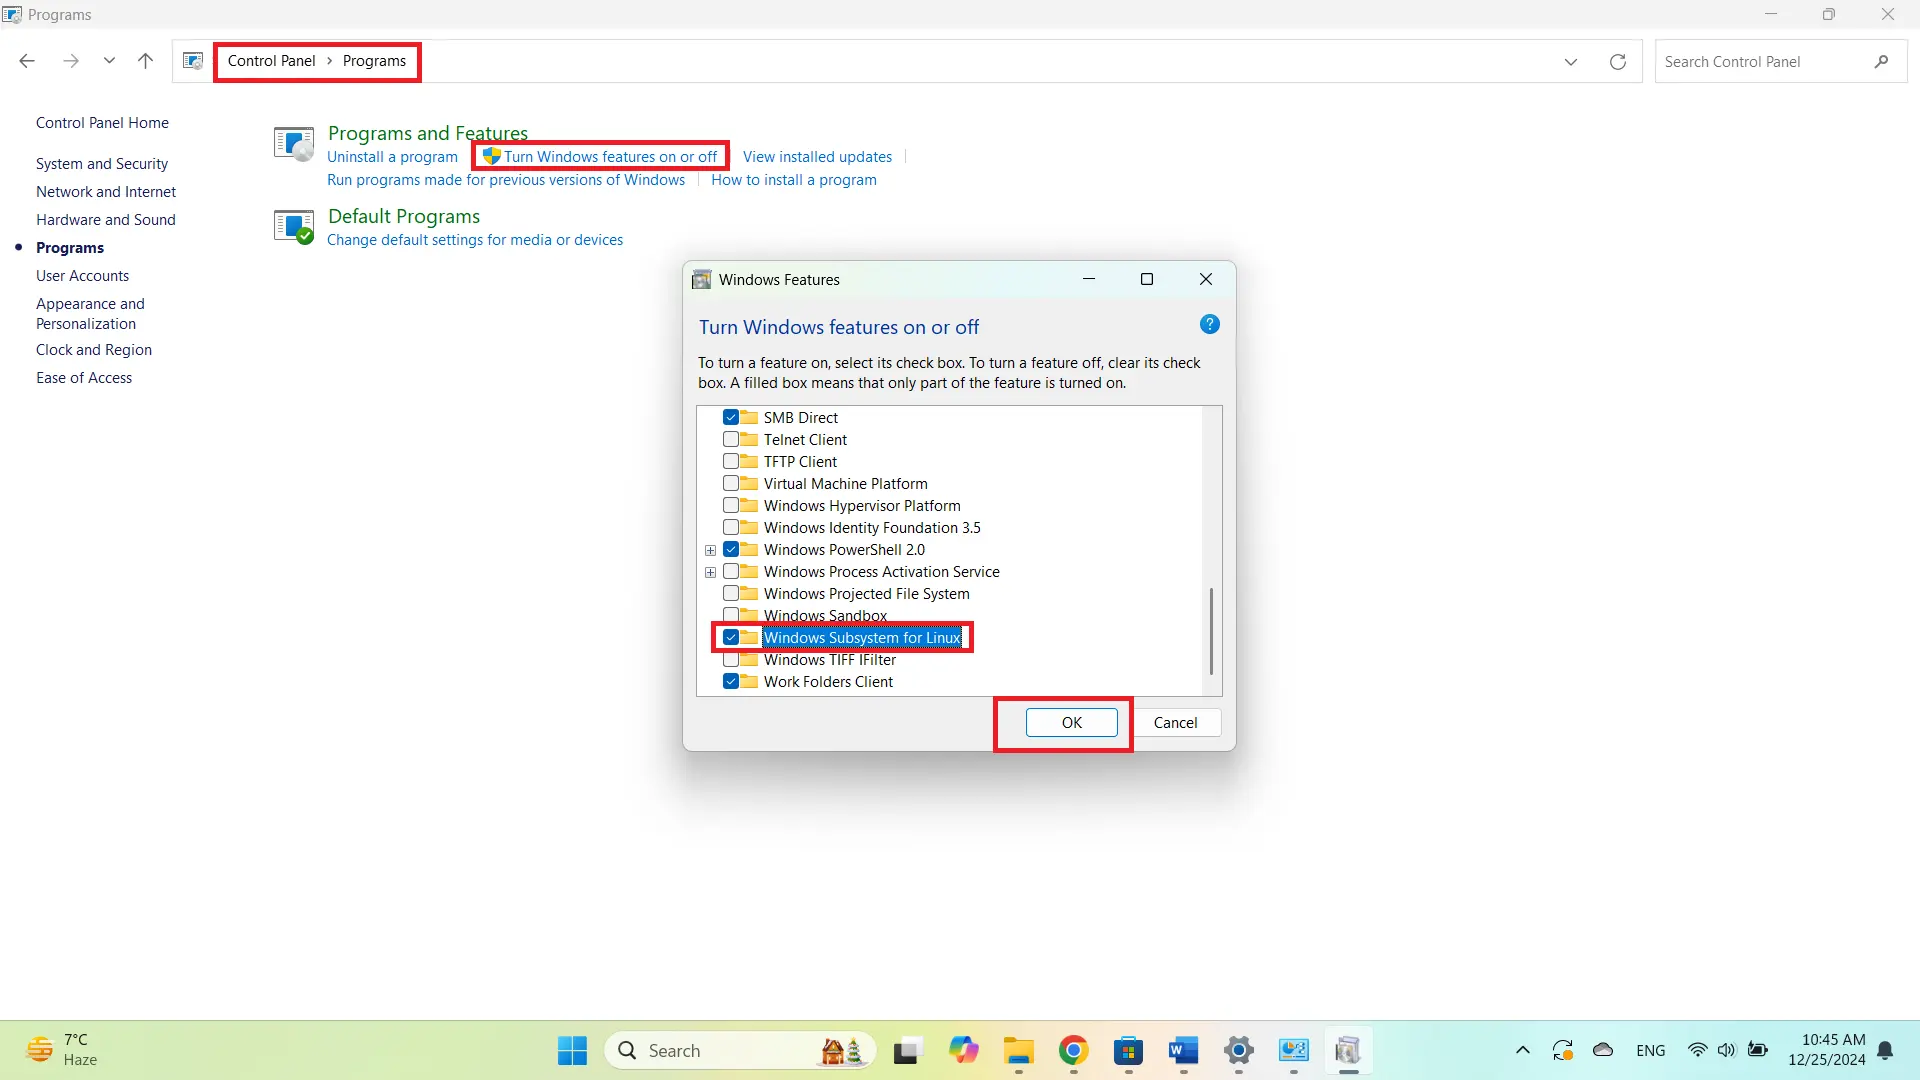The image size is (1920, 1080).
Task: Click the help question mark icon
Action: [x=1209, y=324]
